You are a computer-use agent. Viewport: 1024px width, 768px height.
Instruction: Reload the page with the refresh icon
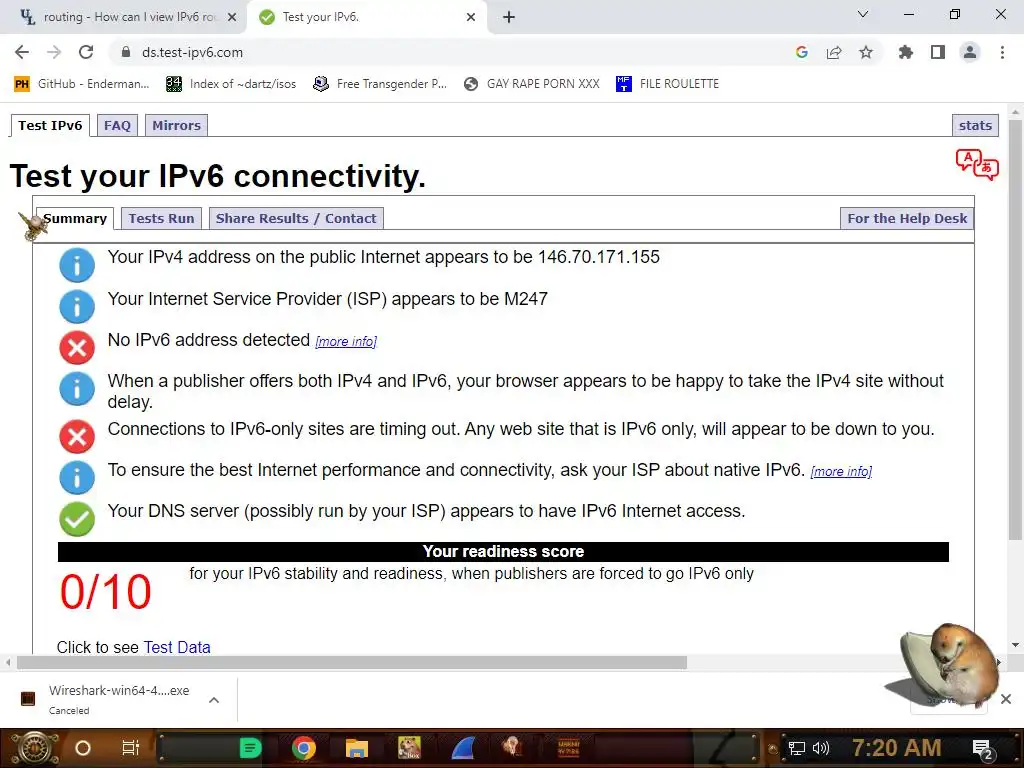pyautogui.click(x=86, y=52)
